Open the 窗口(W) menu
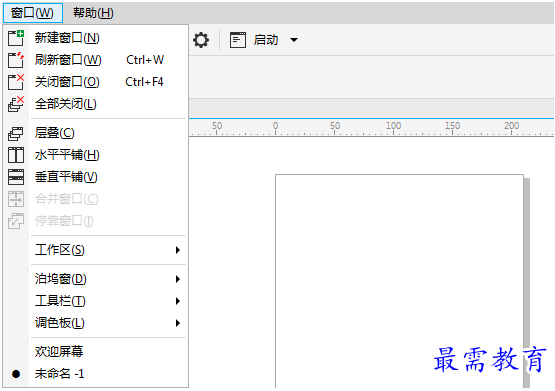The height and width of the screenshot is (391, 555). point(33,13)
